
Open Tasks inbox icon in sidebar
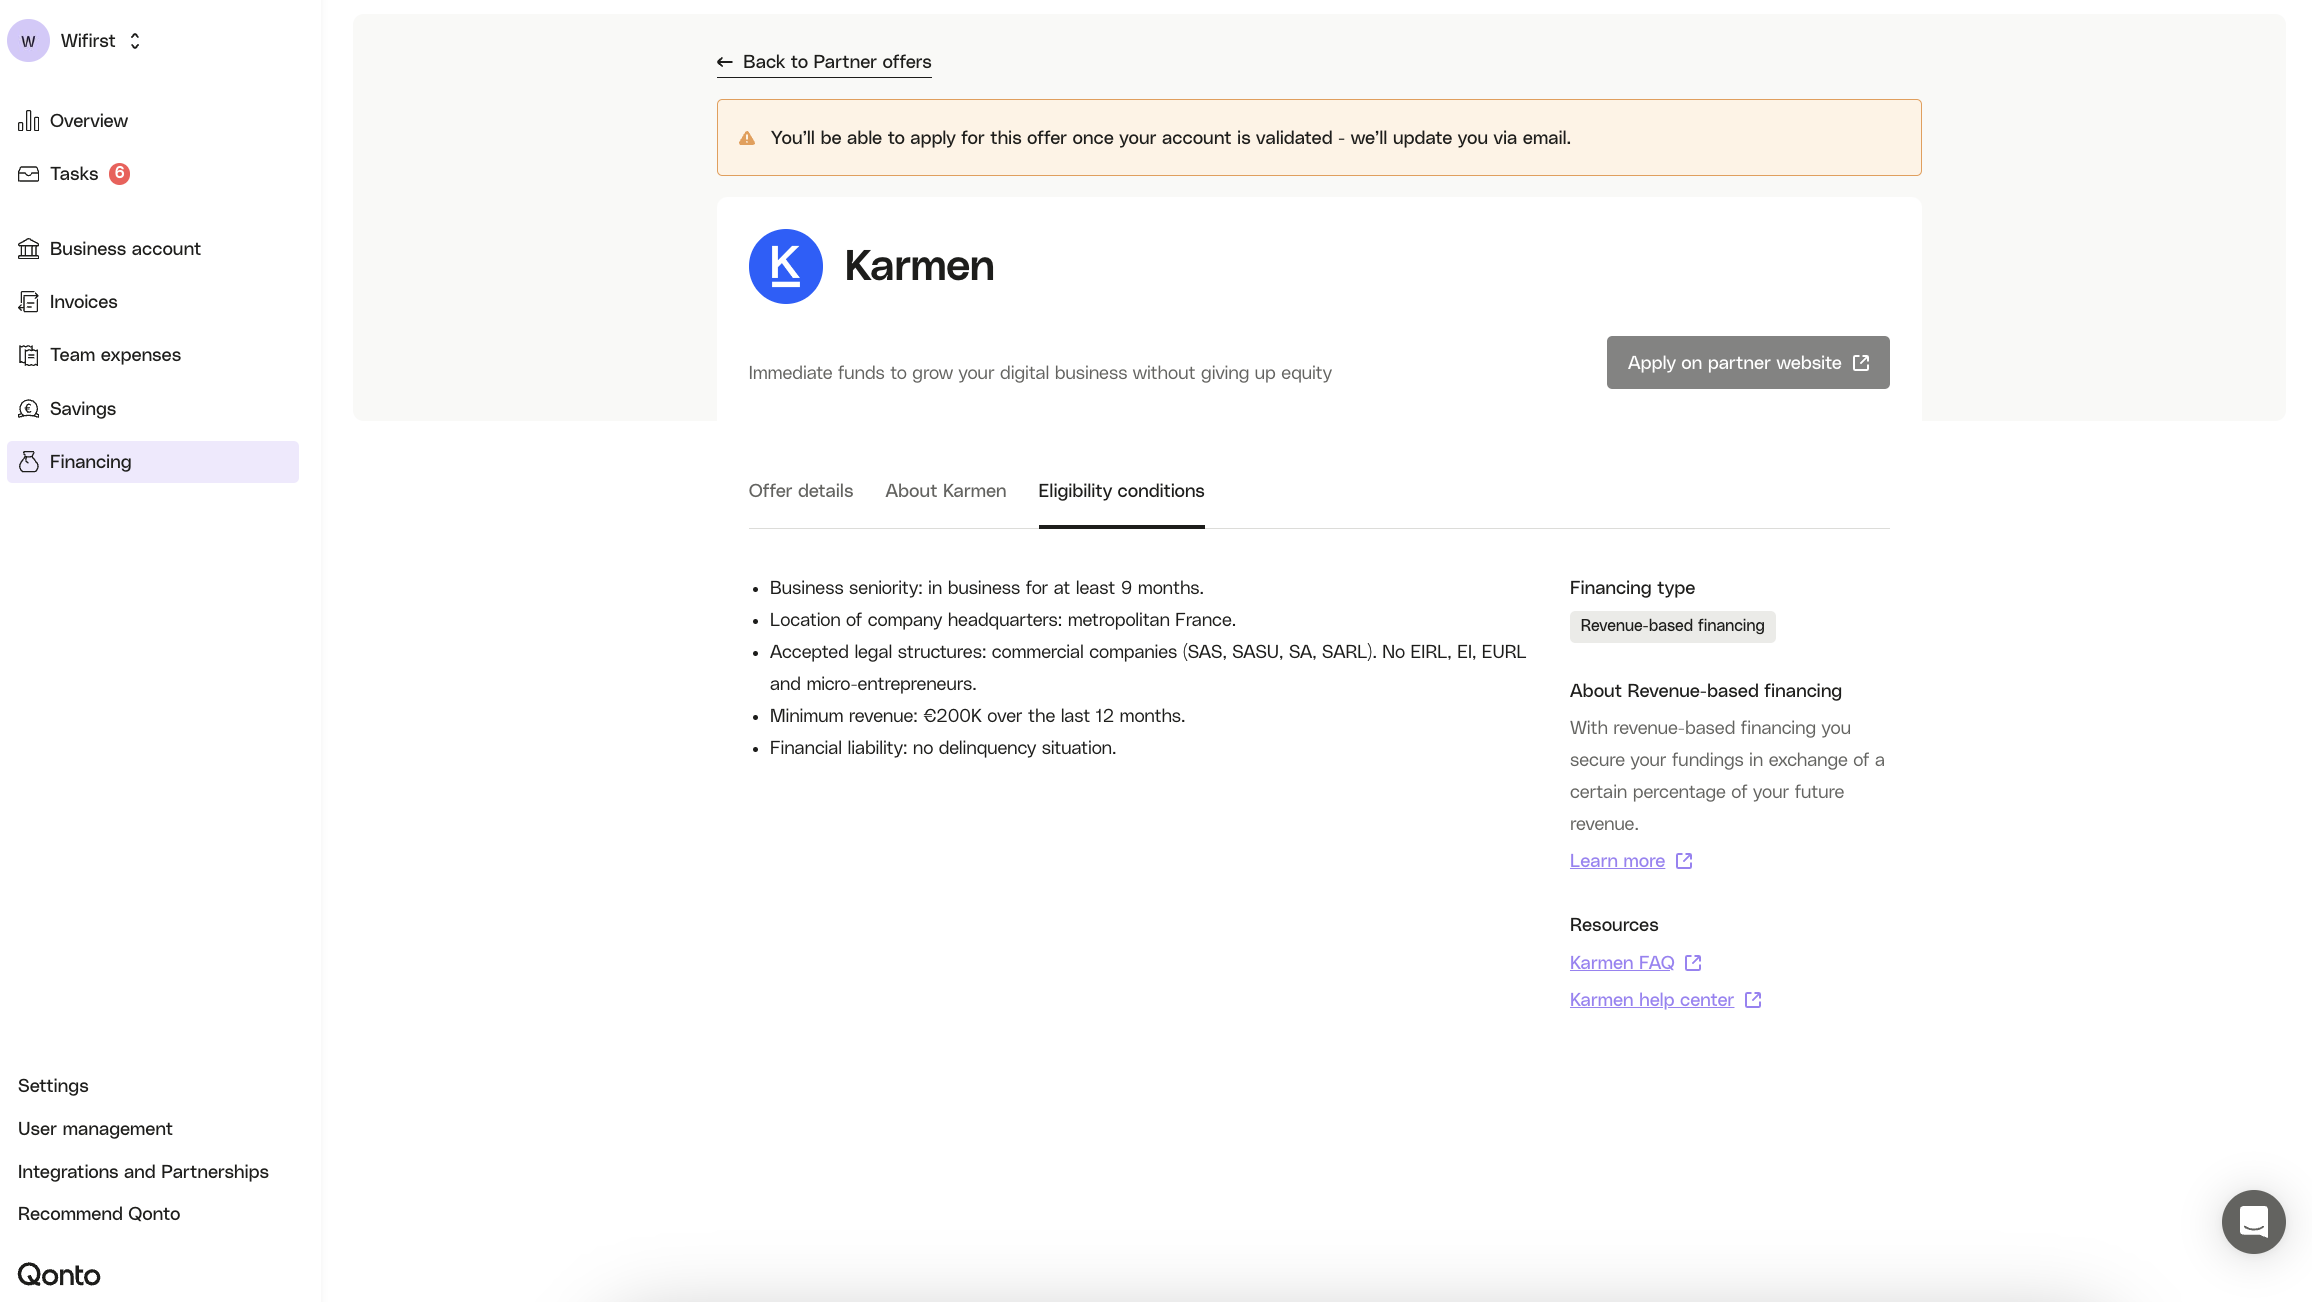pyautogui.click(x=29, y=174)
